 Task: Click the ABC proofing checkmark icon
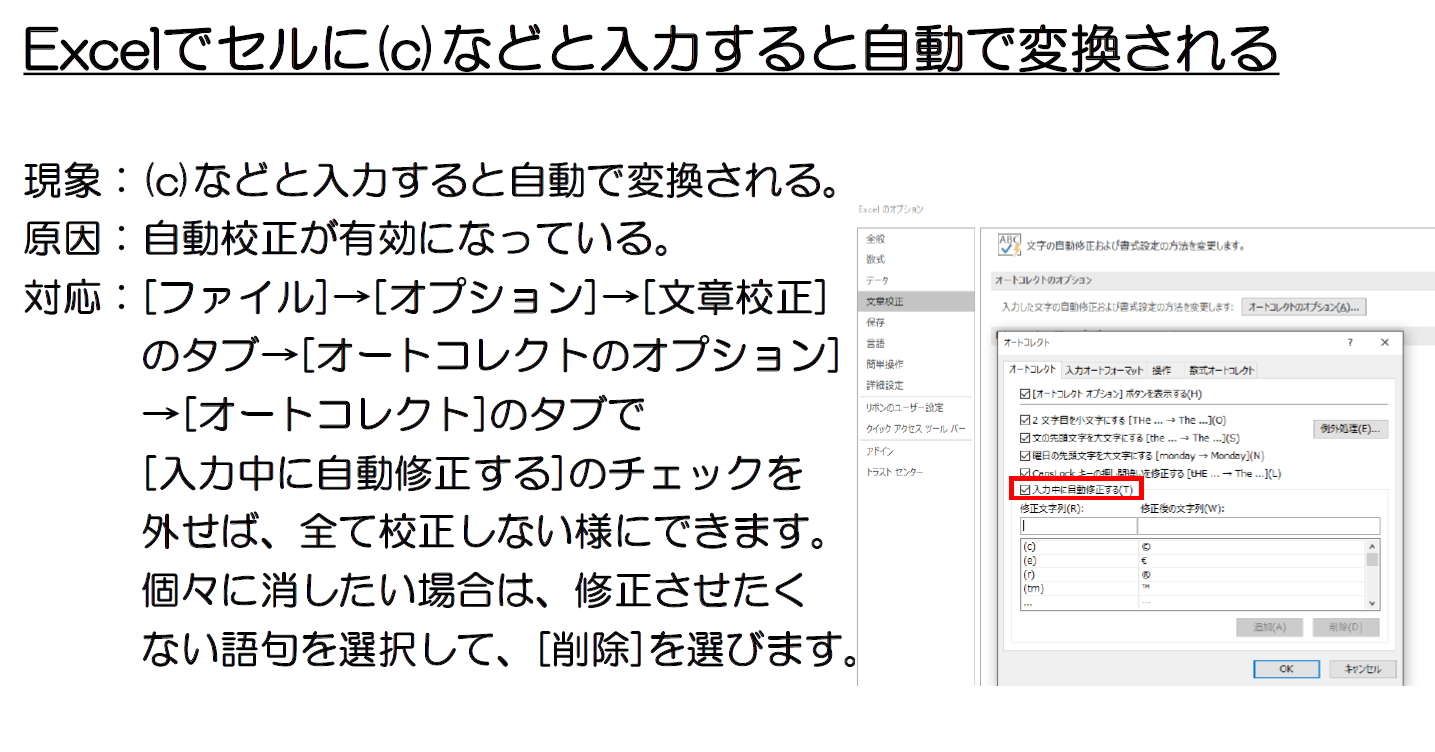[1010, 246]
